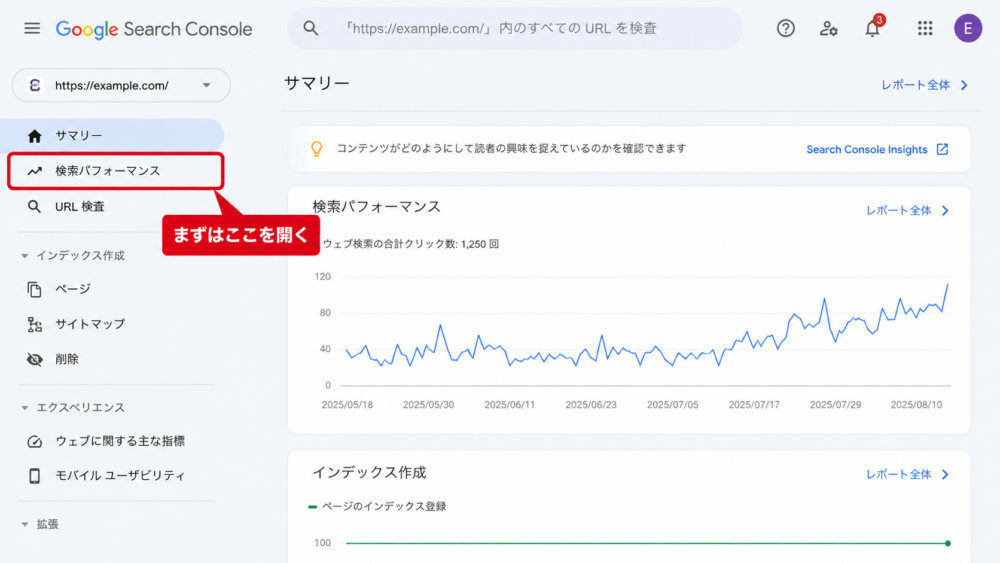1000x563 pixels.
Task: Click the green index chart end point
Action: pyautogui.click(x=948, y=543)
